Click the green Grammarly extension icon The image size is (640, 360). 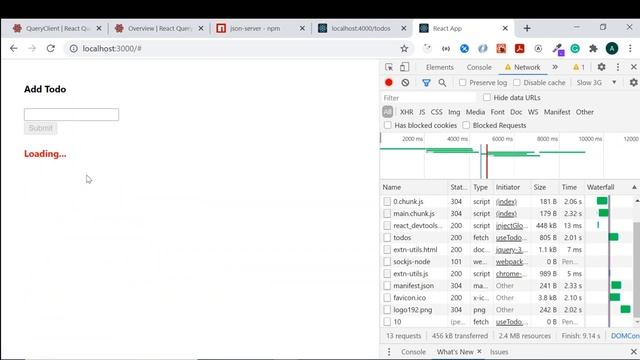click(x=575, y=49)
